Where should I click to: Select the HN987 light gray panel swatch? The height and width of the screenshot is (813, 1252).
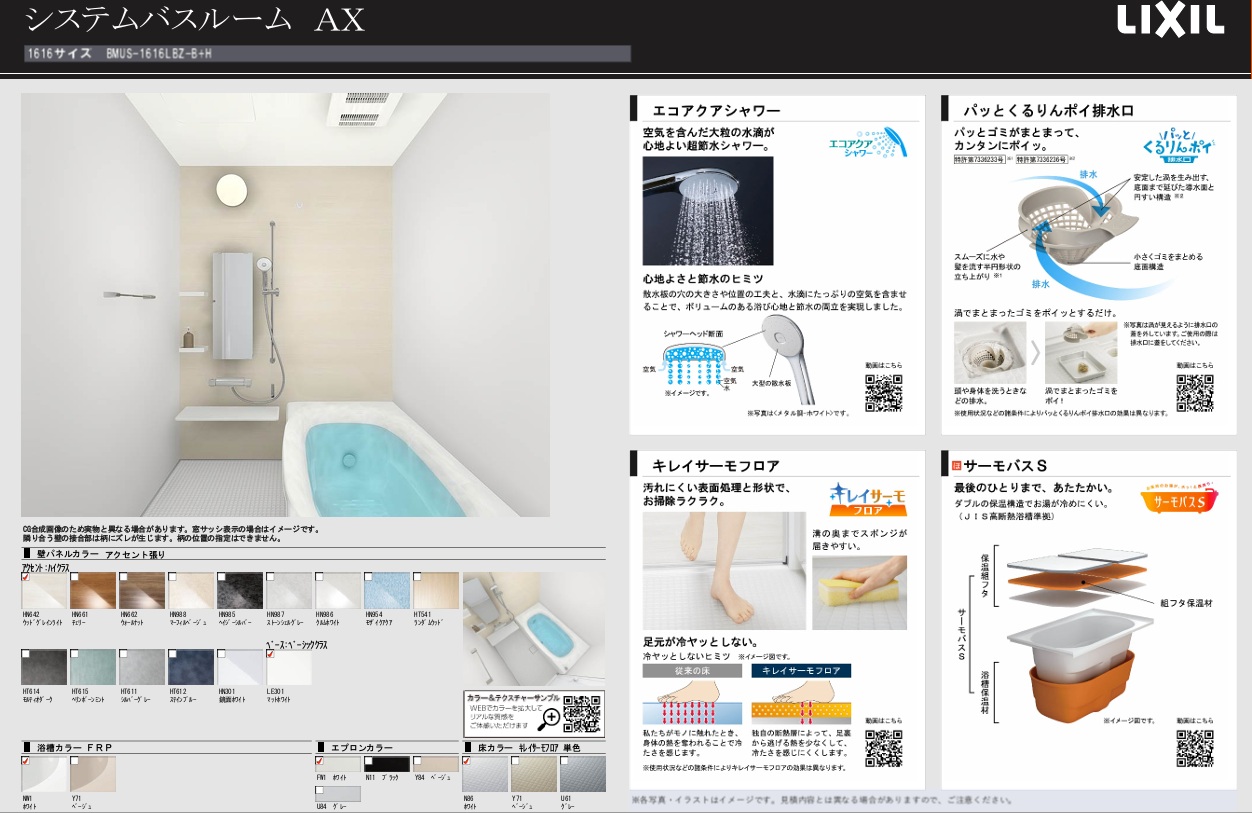pyautogui.click(x=289, y=590)
